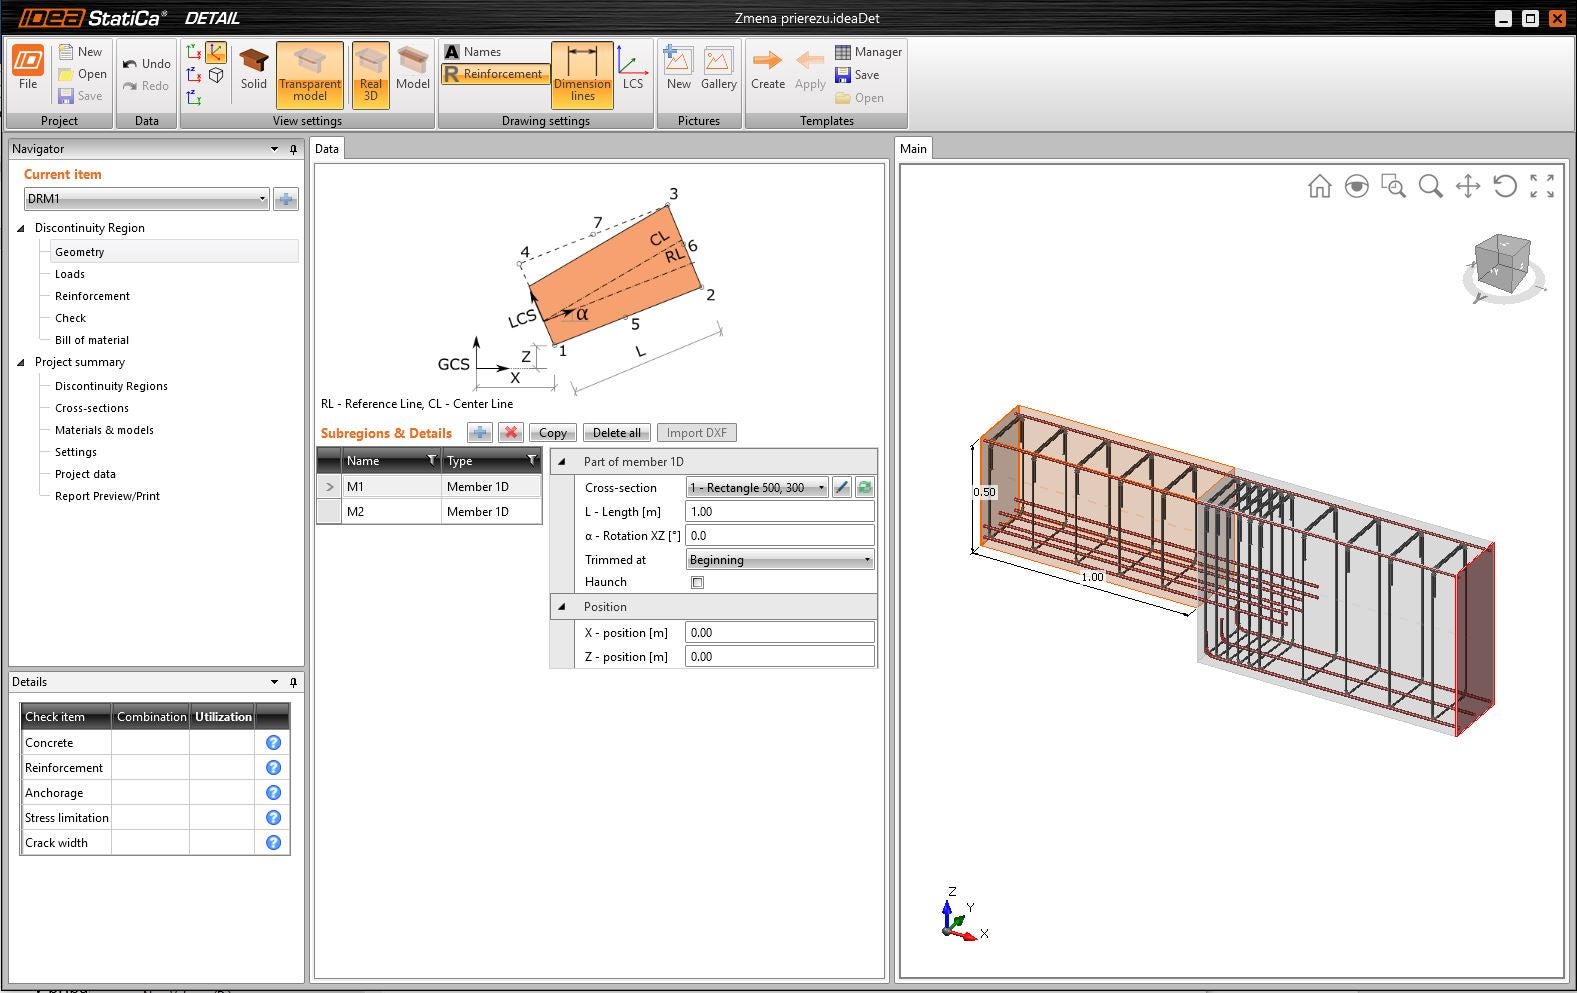
Task: Click the L - Length input field
Action: point(779,512)
